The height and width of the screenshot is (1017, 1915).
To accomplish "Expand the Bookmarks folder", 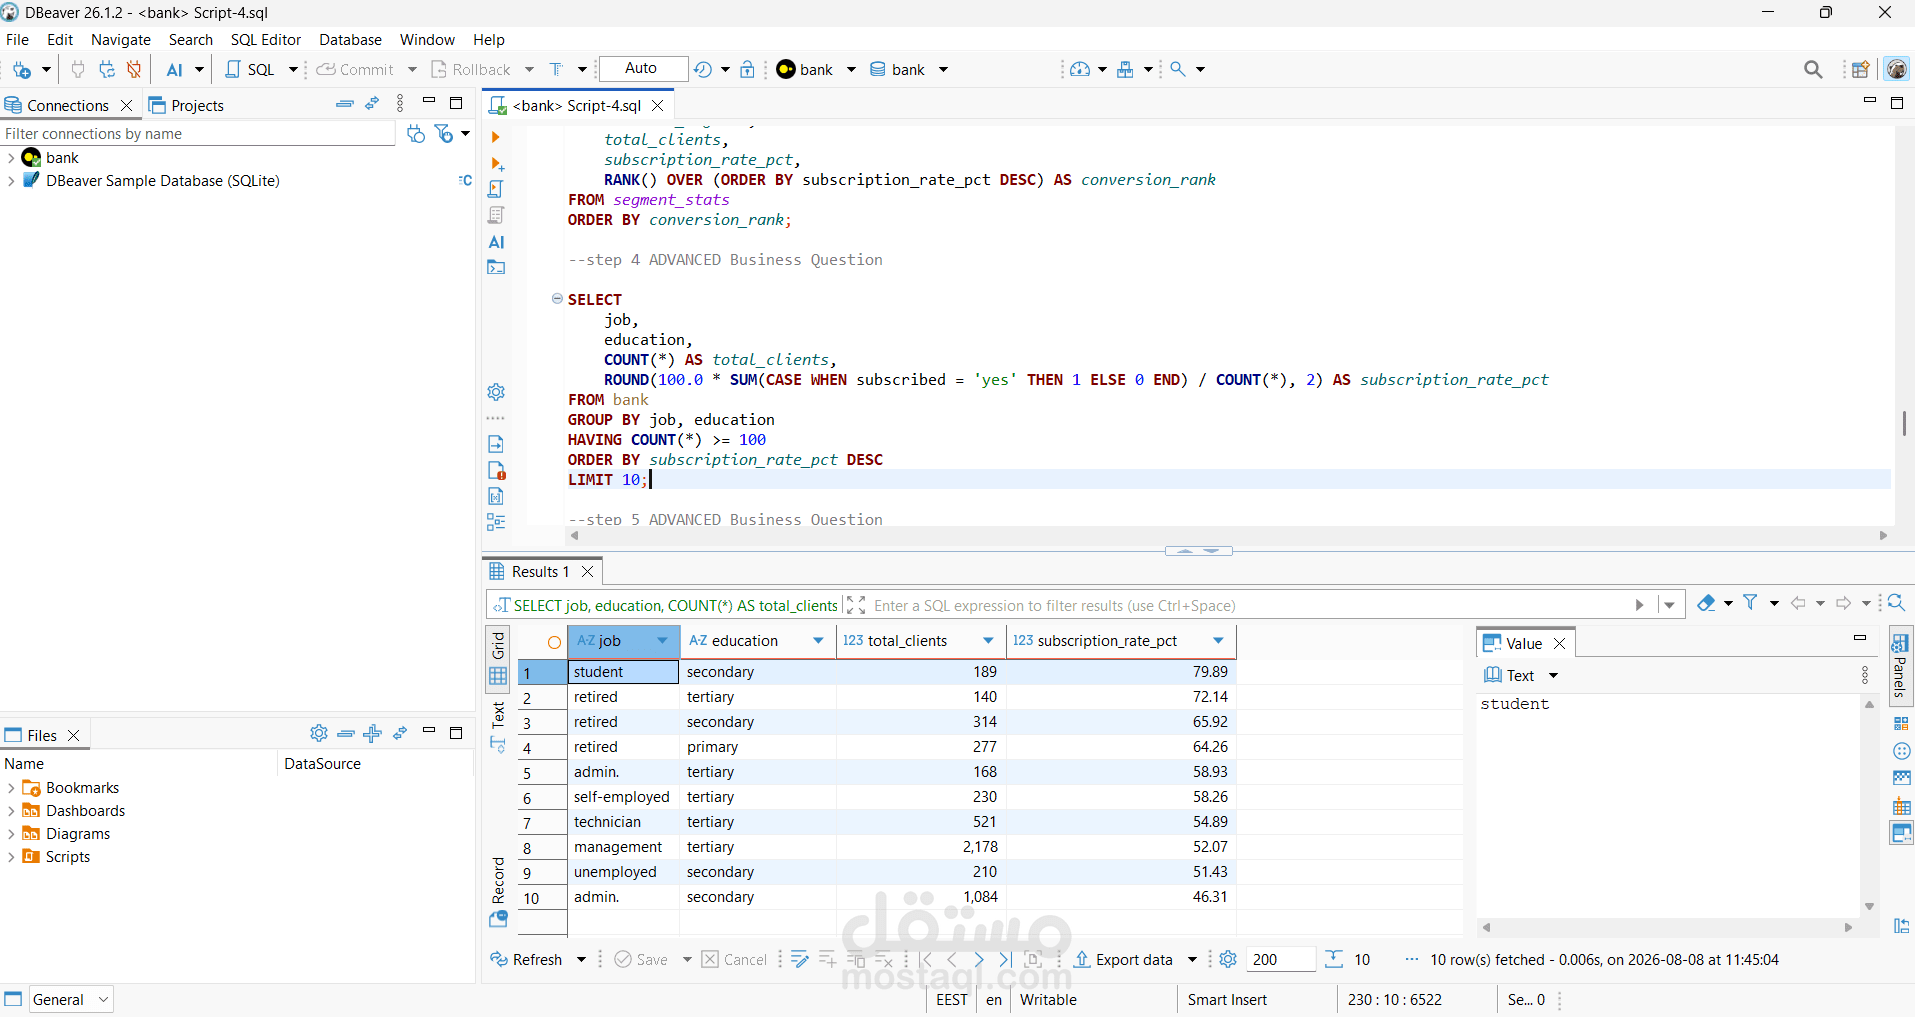I will click(11, 788).
